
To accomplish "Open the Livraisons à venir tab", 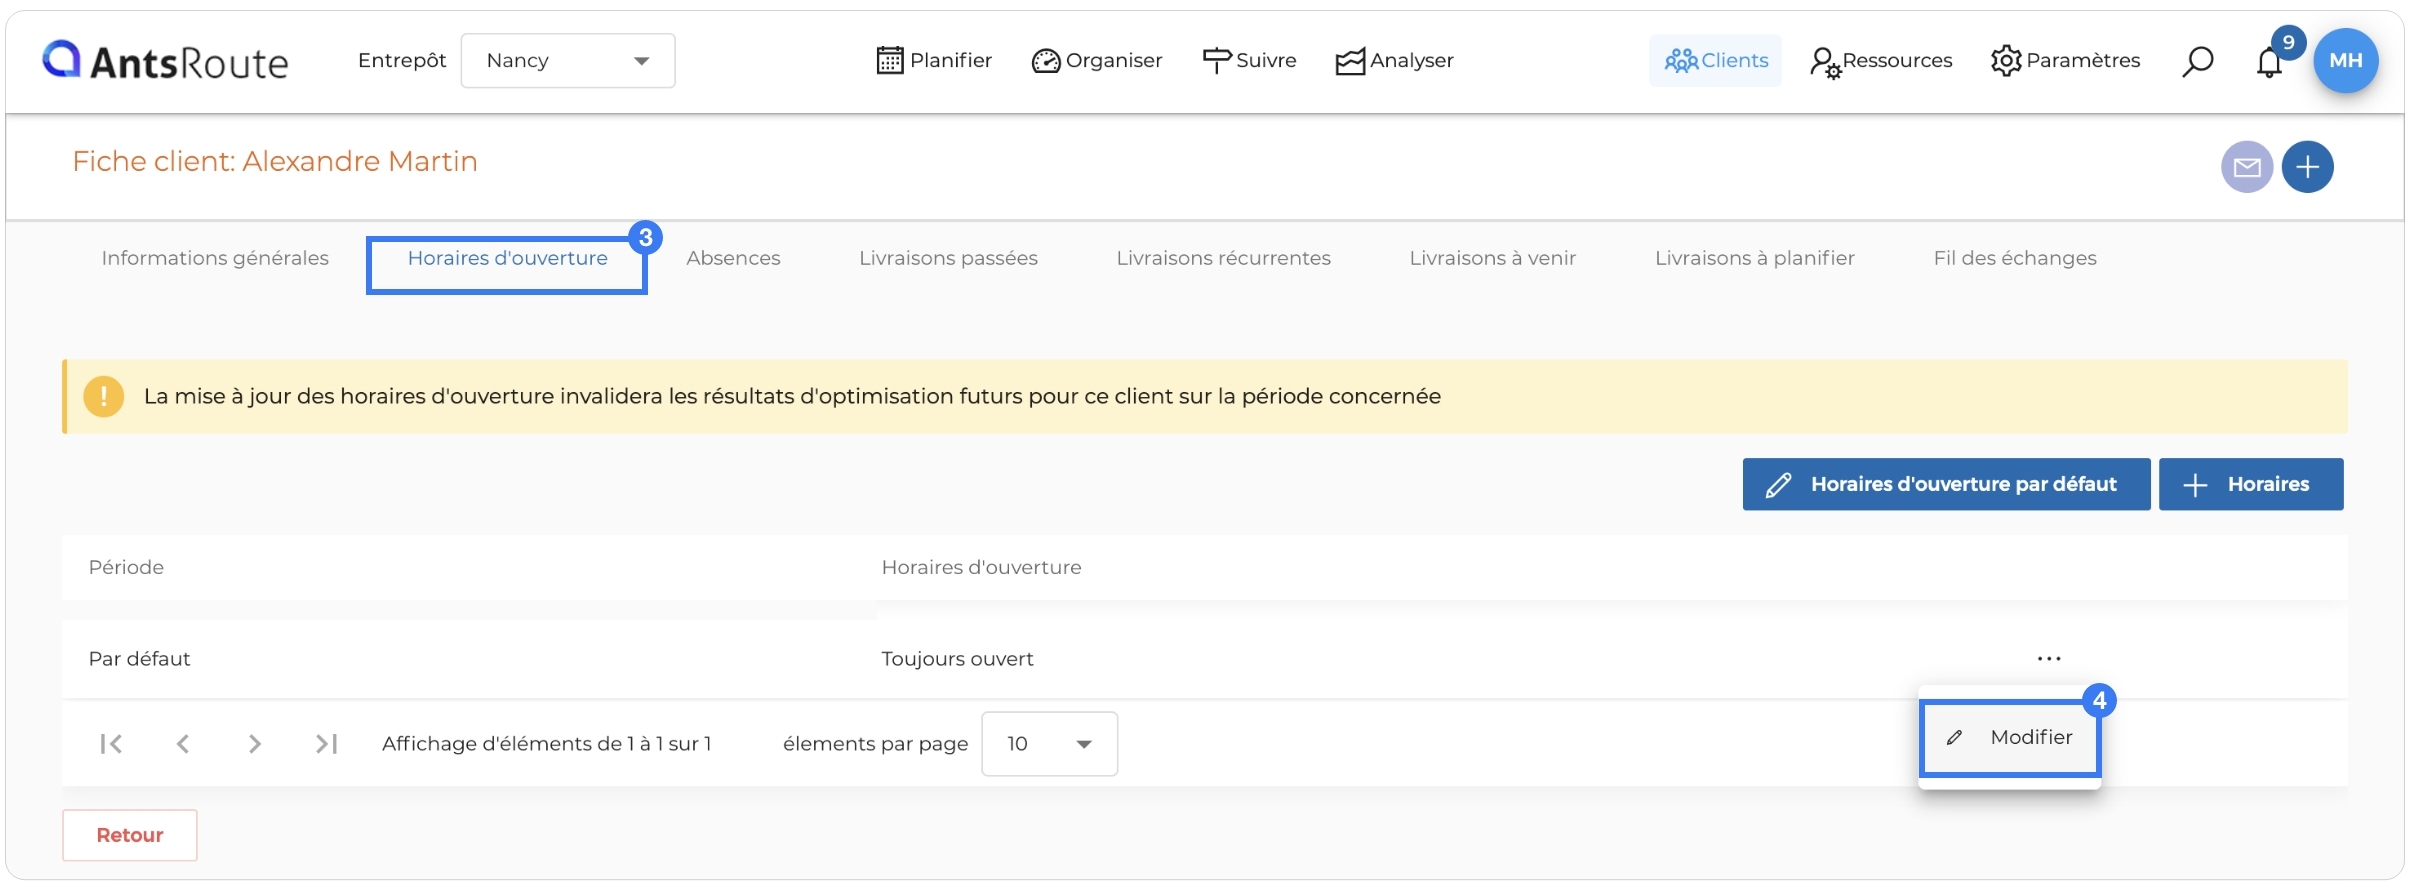I will 1492,258.
